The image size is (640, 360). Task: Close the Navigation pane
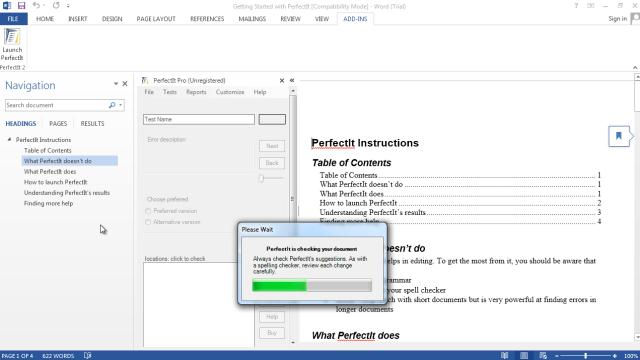(125, 84)
